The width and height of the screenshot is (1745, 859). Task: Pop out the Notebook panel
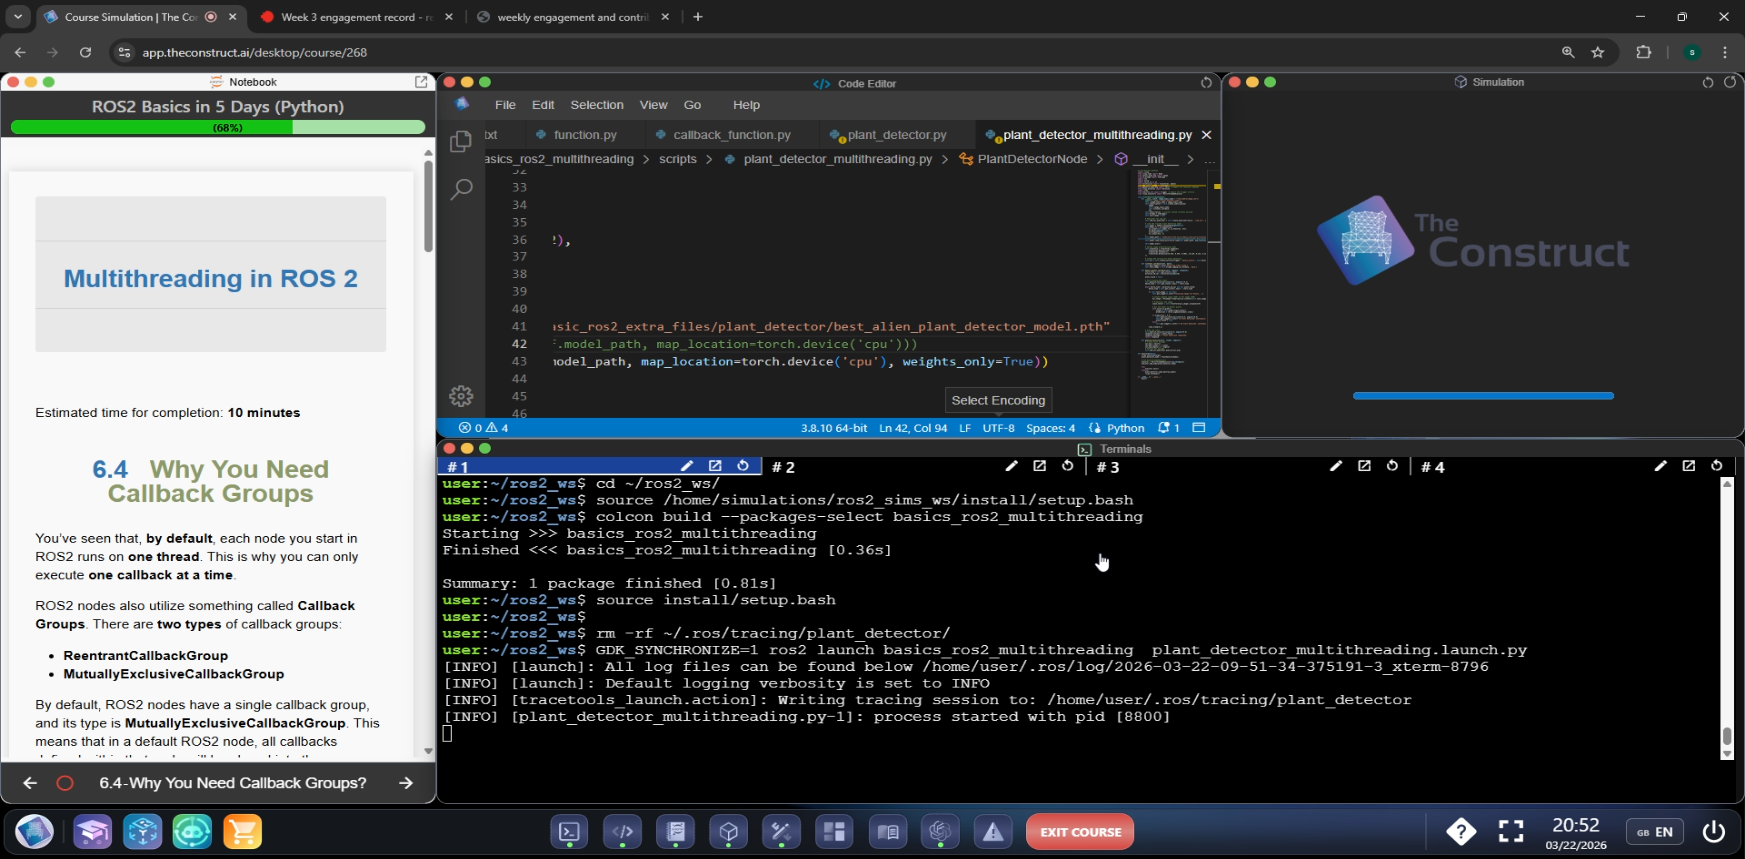(x=421, y=82)
